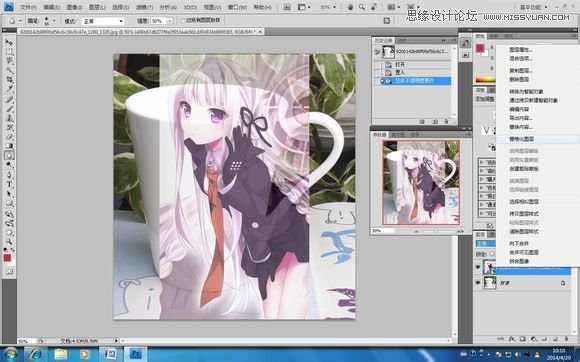Open 基本功能 workspace switcher

pyautogui.click(x=533, y=7)
